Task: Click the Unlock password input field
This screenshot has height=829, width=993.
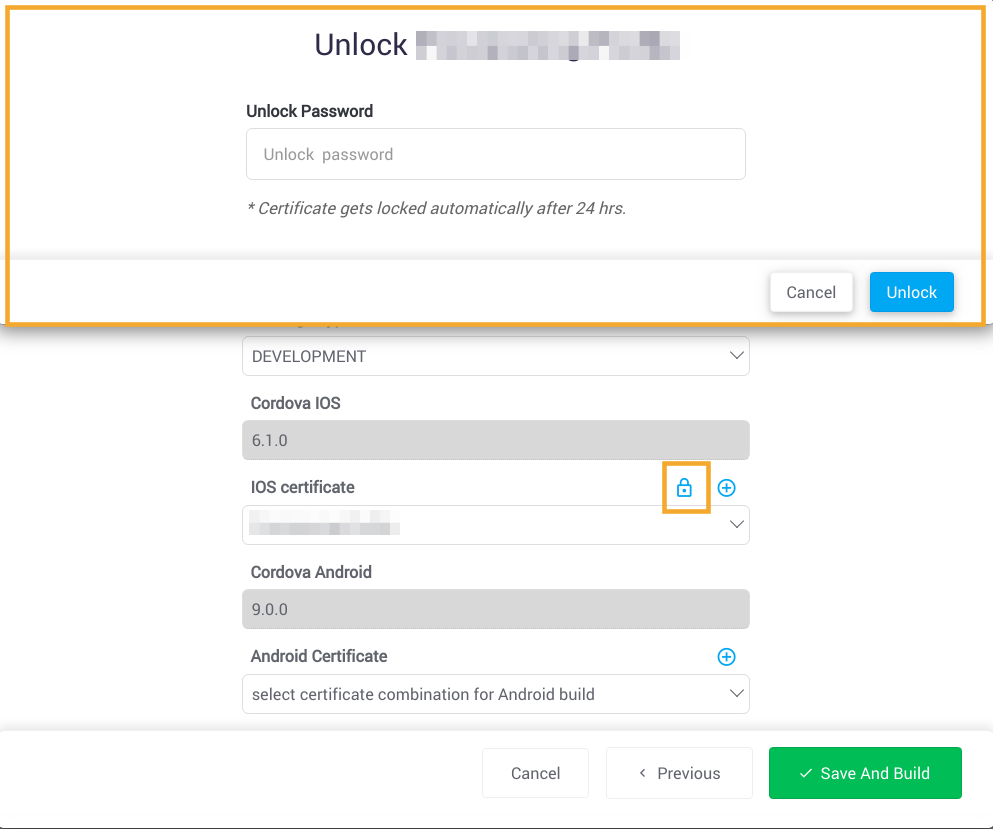Action: click(496, 154)
